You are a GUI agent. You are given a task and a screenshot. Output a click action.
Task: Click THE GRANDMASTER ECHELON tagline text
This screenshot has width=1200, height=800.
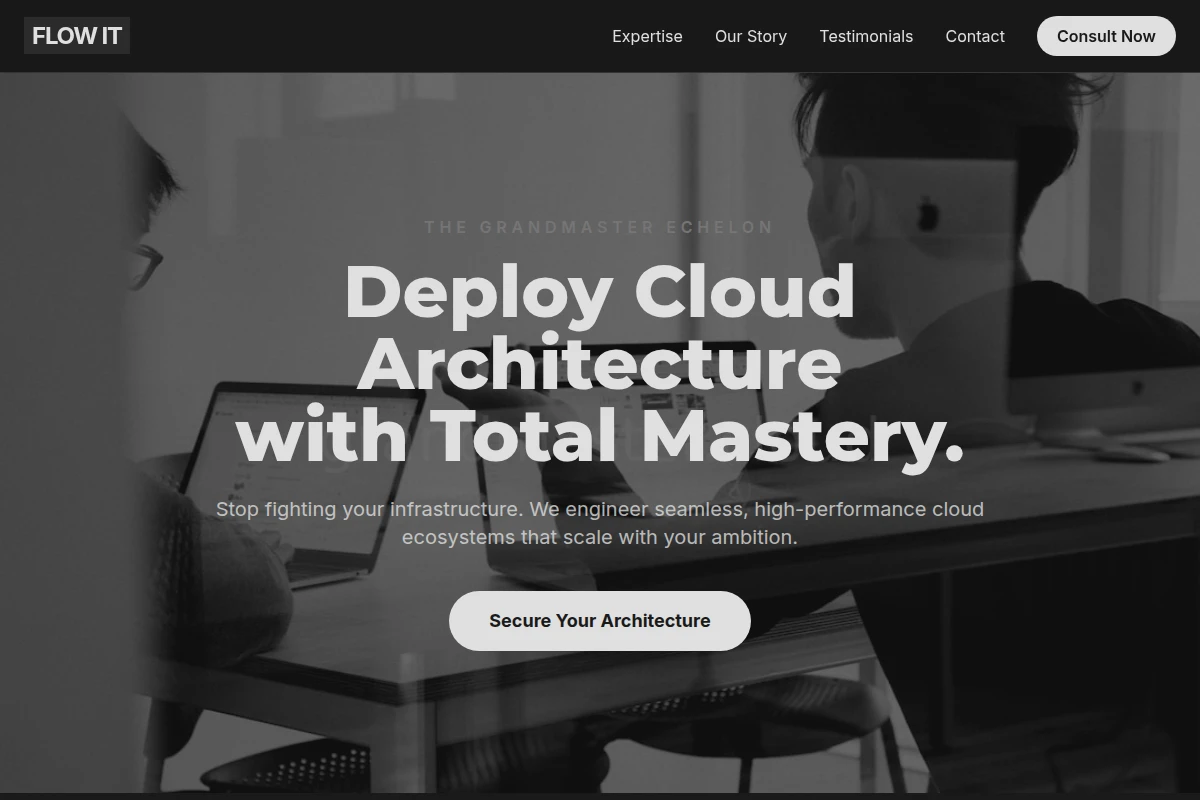tap(600, 227)
